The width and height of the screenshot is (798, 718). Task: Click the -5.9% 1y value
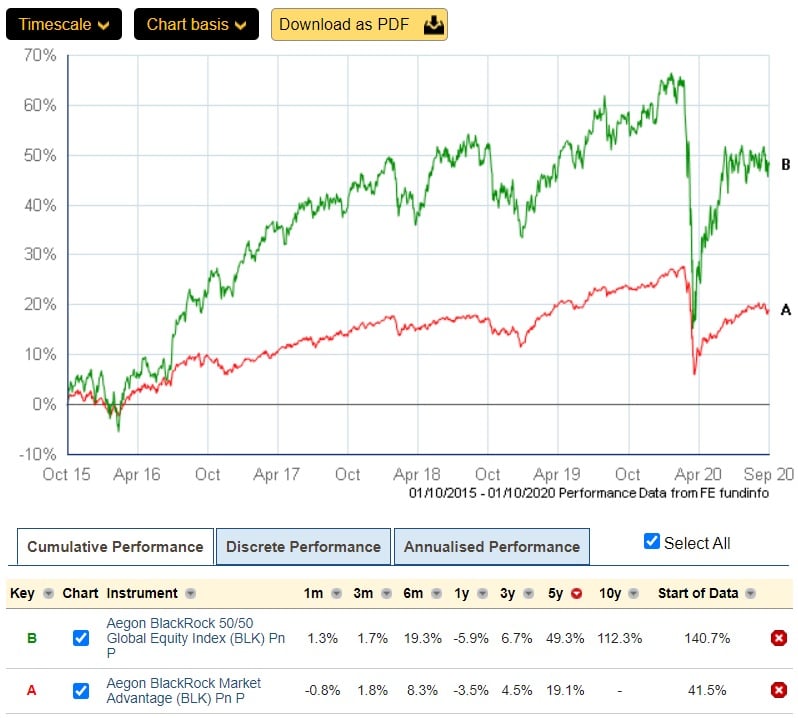[x=471, y=638]
